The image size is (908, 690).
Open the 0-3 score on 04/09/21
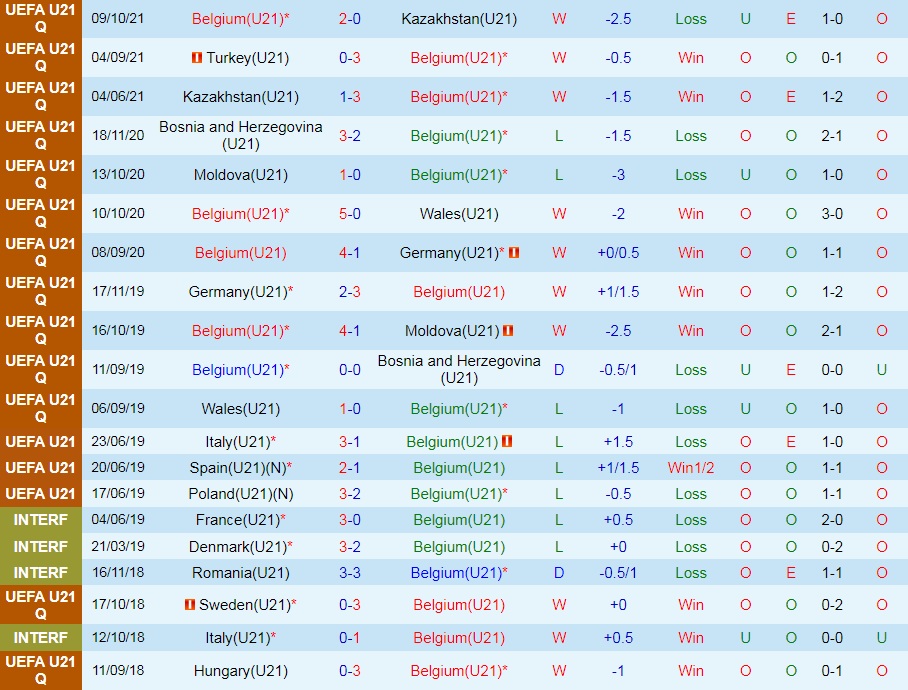pos(350,58)
